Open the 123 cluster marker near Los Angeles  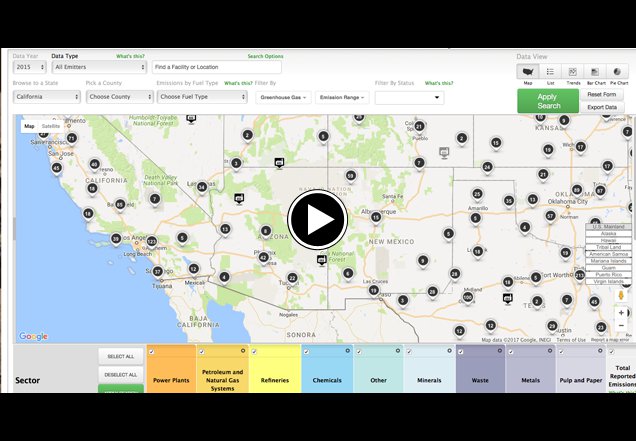[x=151, y=242]
